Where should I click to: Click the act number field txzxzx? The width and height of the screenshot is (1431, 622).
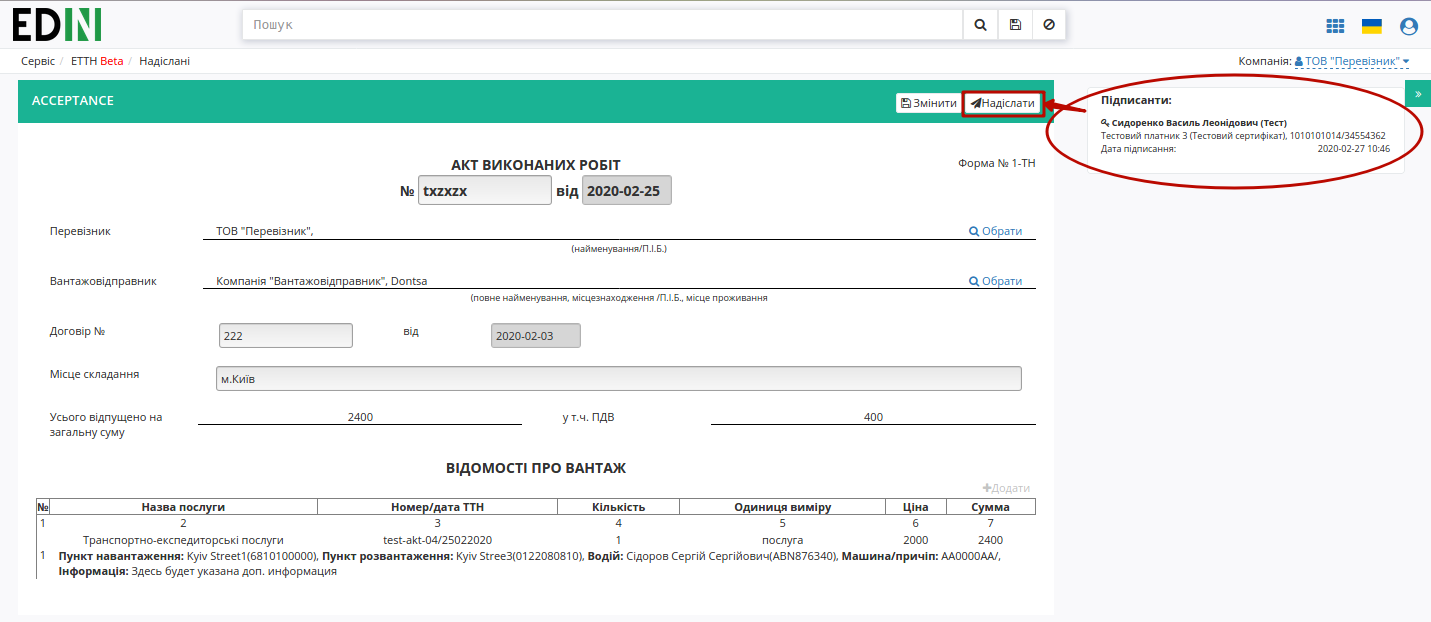(x=485, y=190)
